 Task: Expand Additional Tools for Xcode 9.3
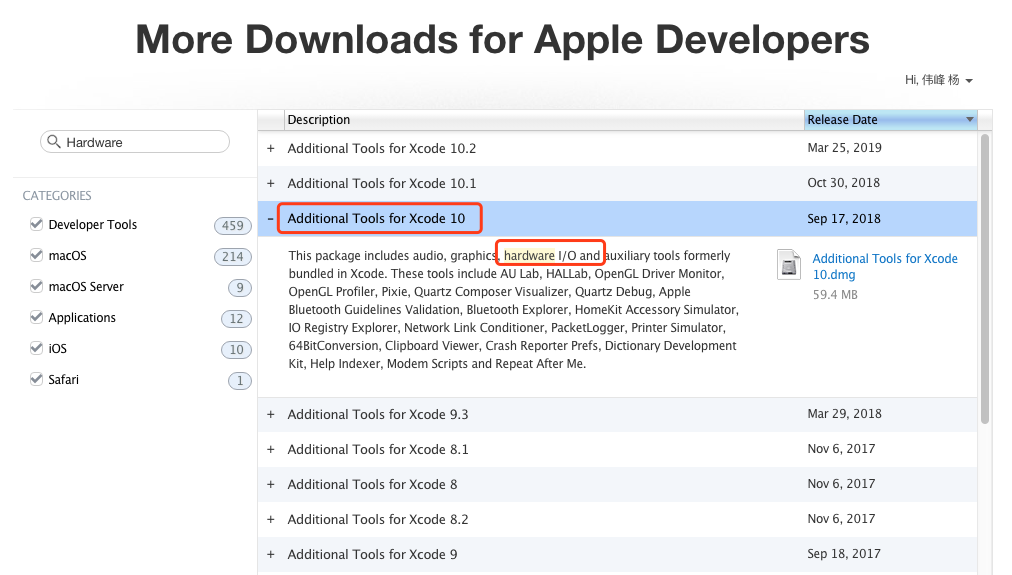point(271,414)
